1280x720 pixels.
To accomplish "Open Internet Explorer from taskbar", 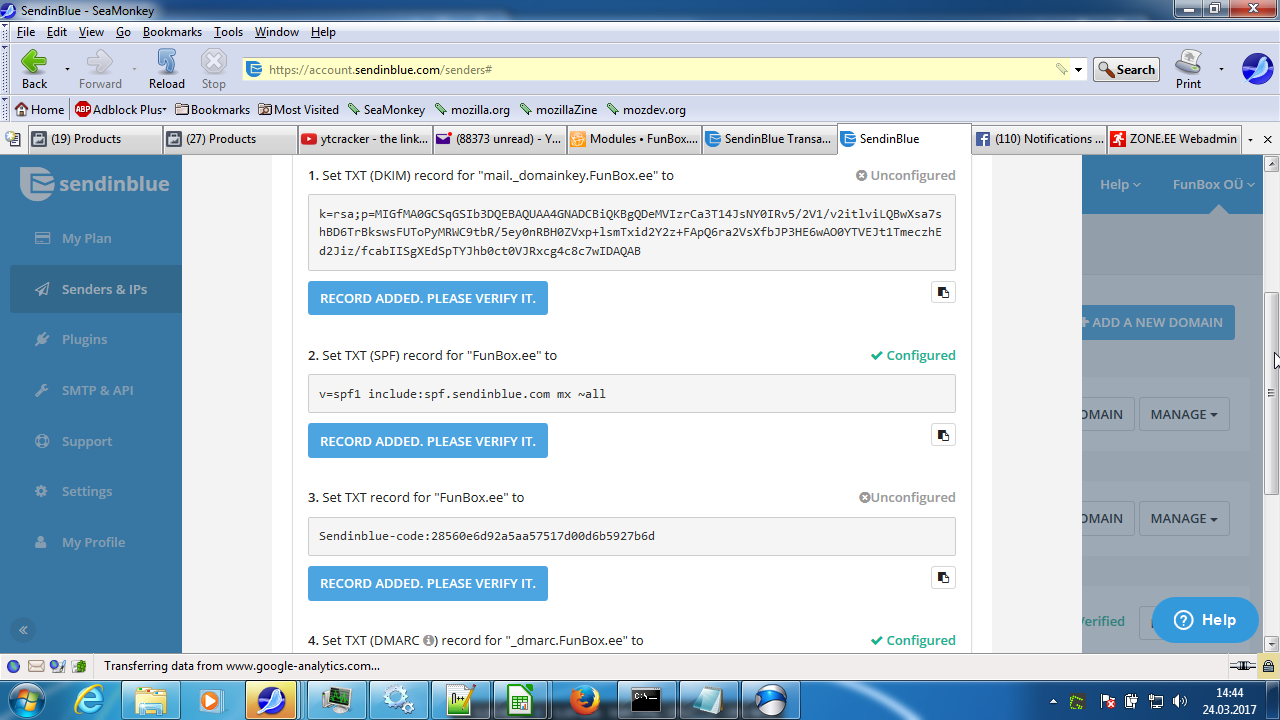I will (x=89, y=700).
